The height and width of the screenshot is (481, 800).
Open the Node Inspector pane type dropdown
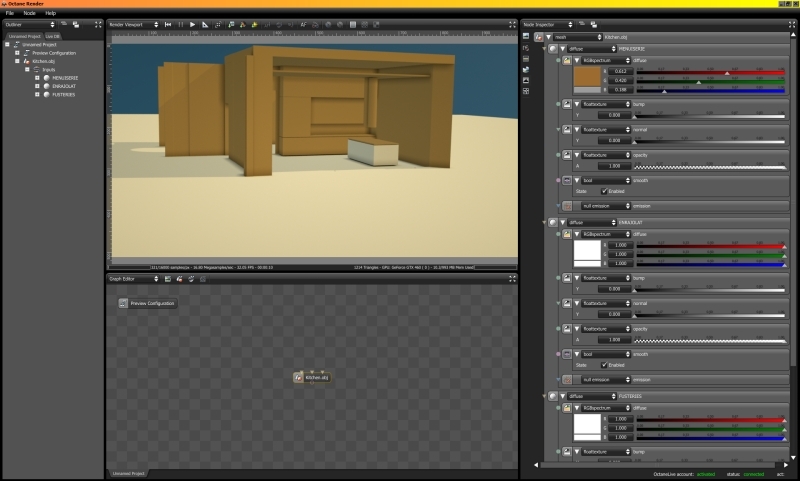click(x=547, y=24)
